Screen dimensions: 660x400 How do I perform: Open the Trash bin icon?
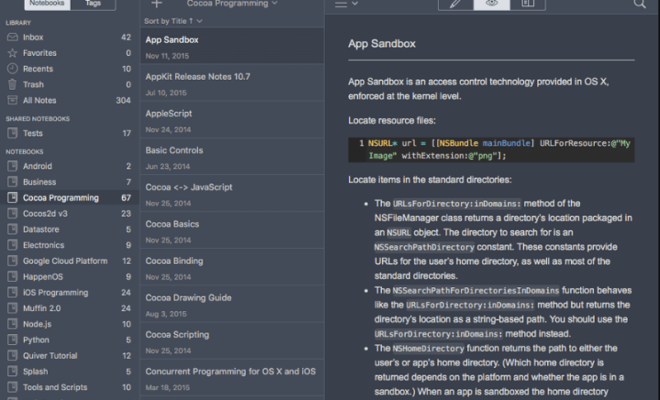coord(13,85)
